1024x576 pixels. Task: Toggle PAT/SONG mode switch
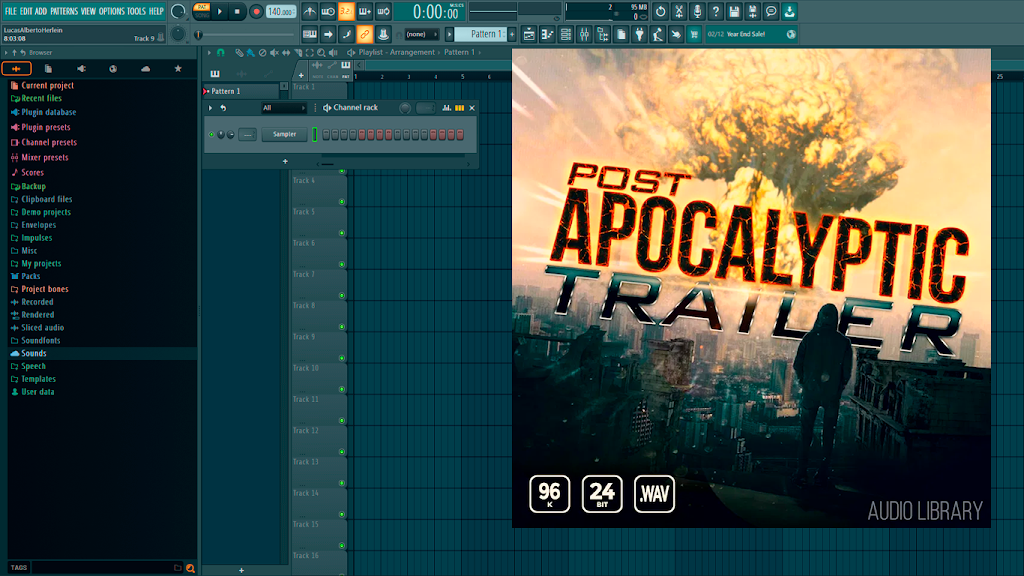[x=202, y=11]
